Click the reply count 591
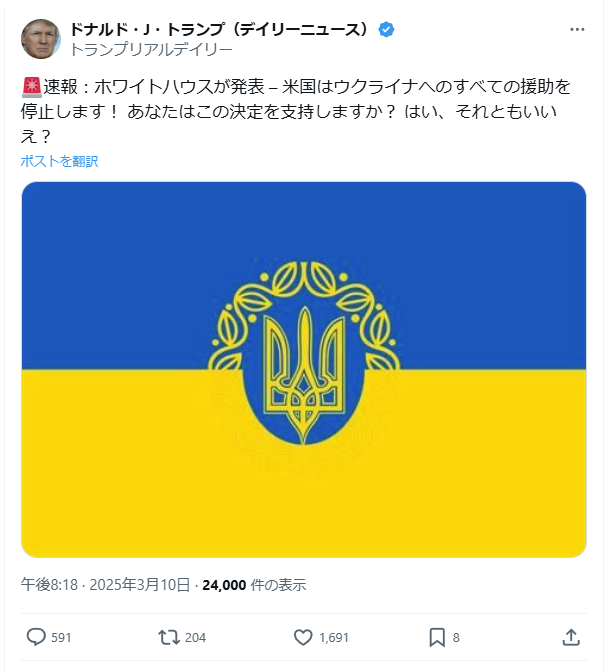Viewport: 611px width, 671px height. (61, 637)
